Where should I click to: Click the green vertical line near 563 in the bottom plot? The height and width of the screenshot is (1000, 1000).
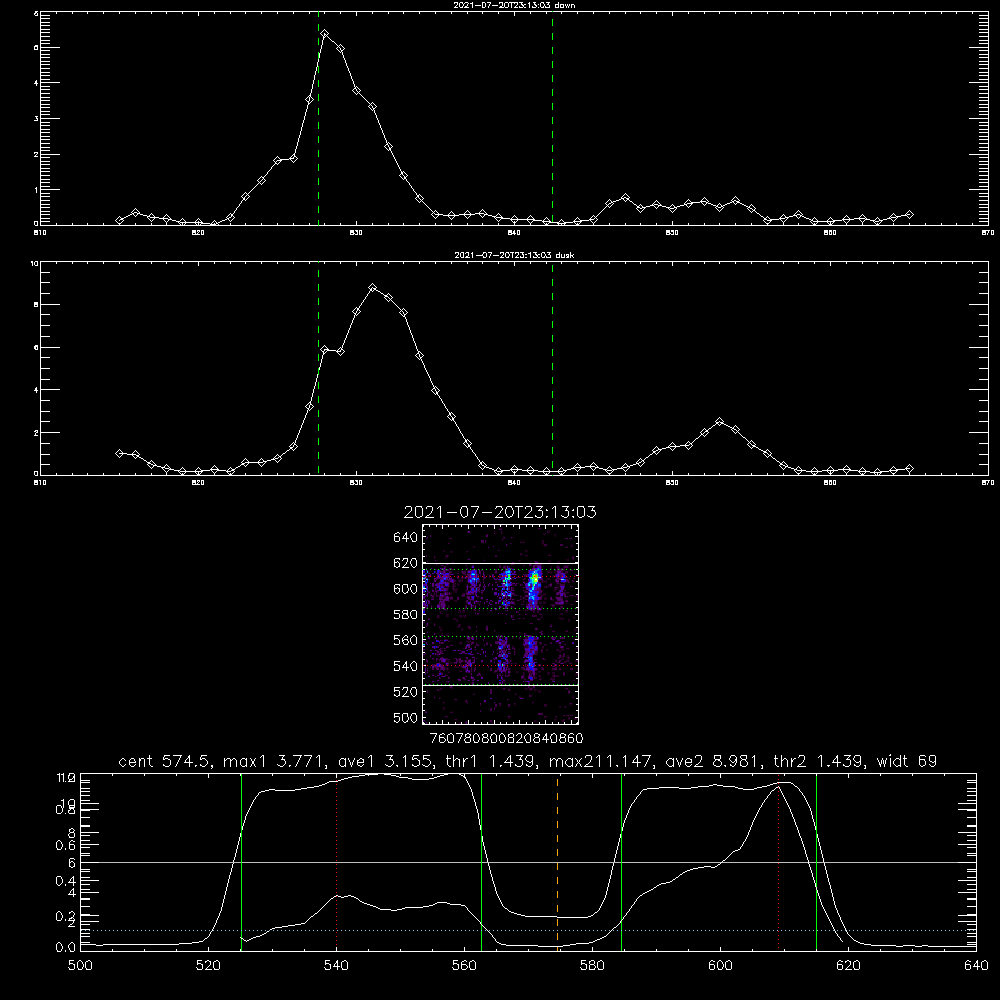[482, 861]
